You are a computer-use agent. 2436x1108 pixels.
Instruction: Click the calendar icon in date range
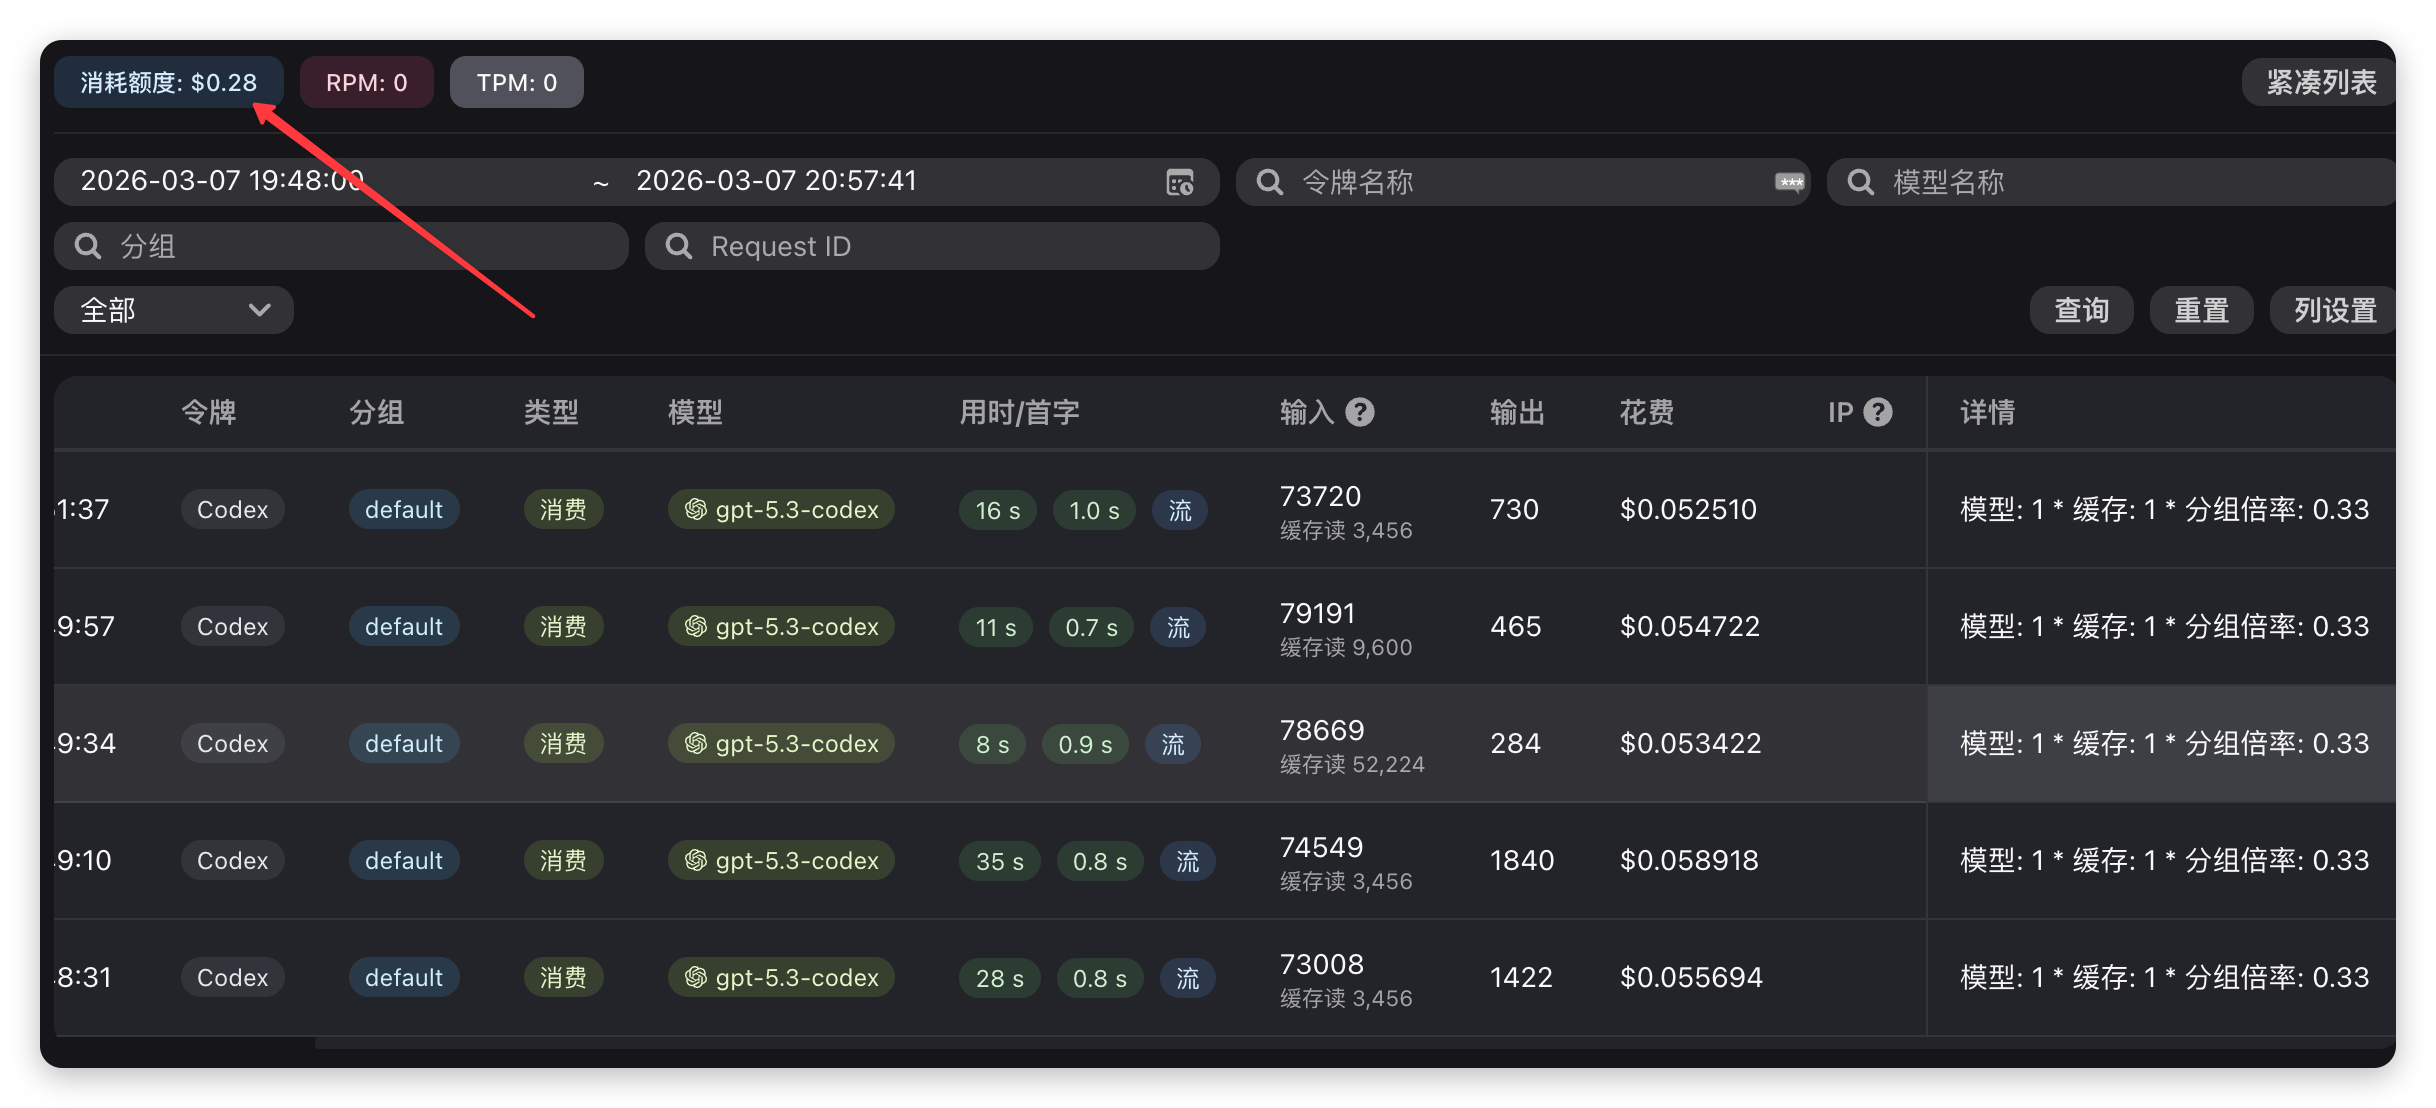pyautogui.click(x=1180, y=182)
